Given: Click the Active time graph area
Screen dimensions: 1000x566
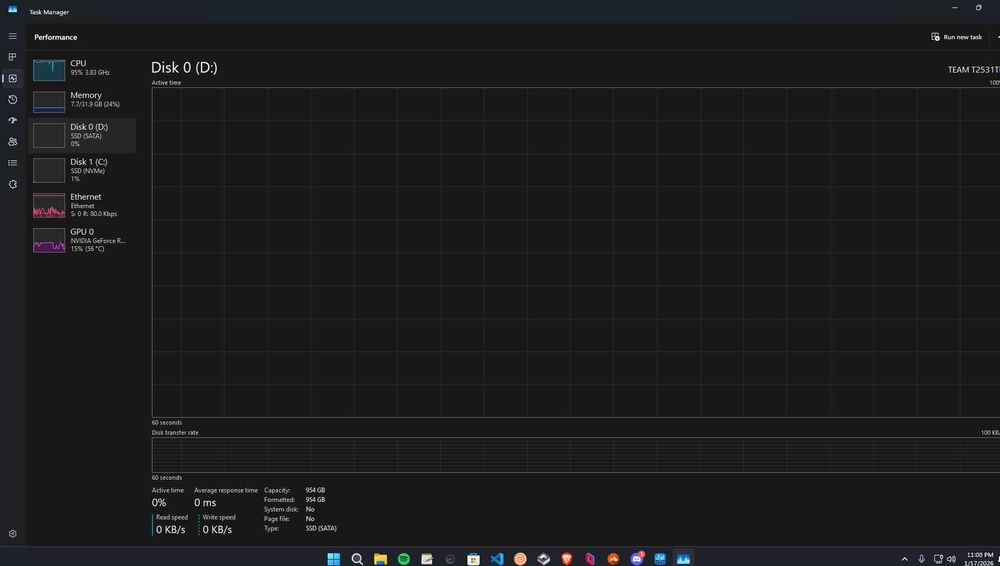Looking at the screenshot, I should (576, 252).
